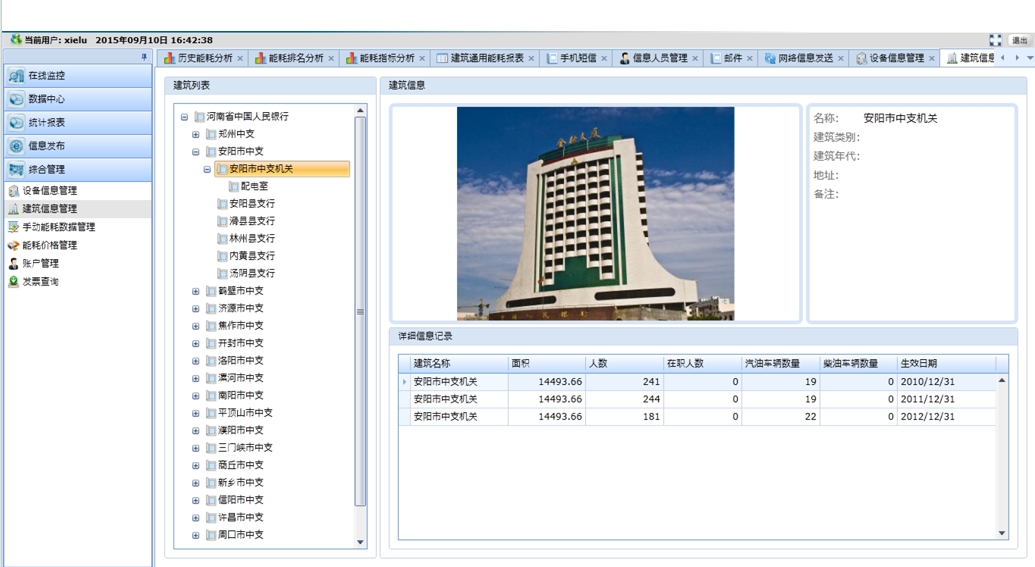Close the 邮件 tab
Screen dimensions: 1035x567
point(751,59)
